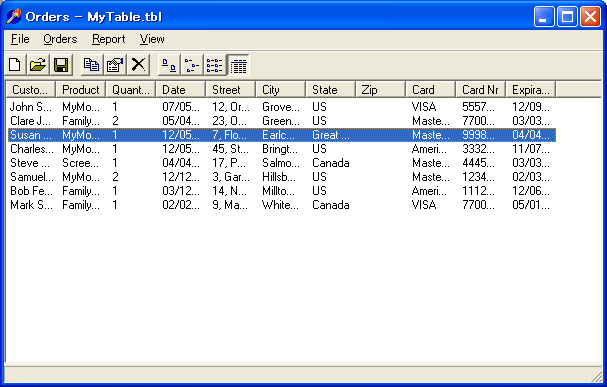Open the Orders menu
The height and width of the screenshot is (387, 607).
(x=60, y=39)
